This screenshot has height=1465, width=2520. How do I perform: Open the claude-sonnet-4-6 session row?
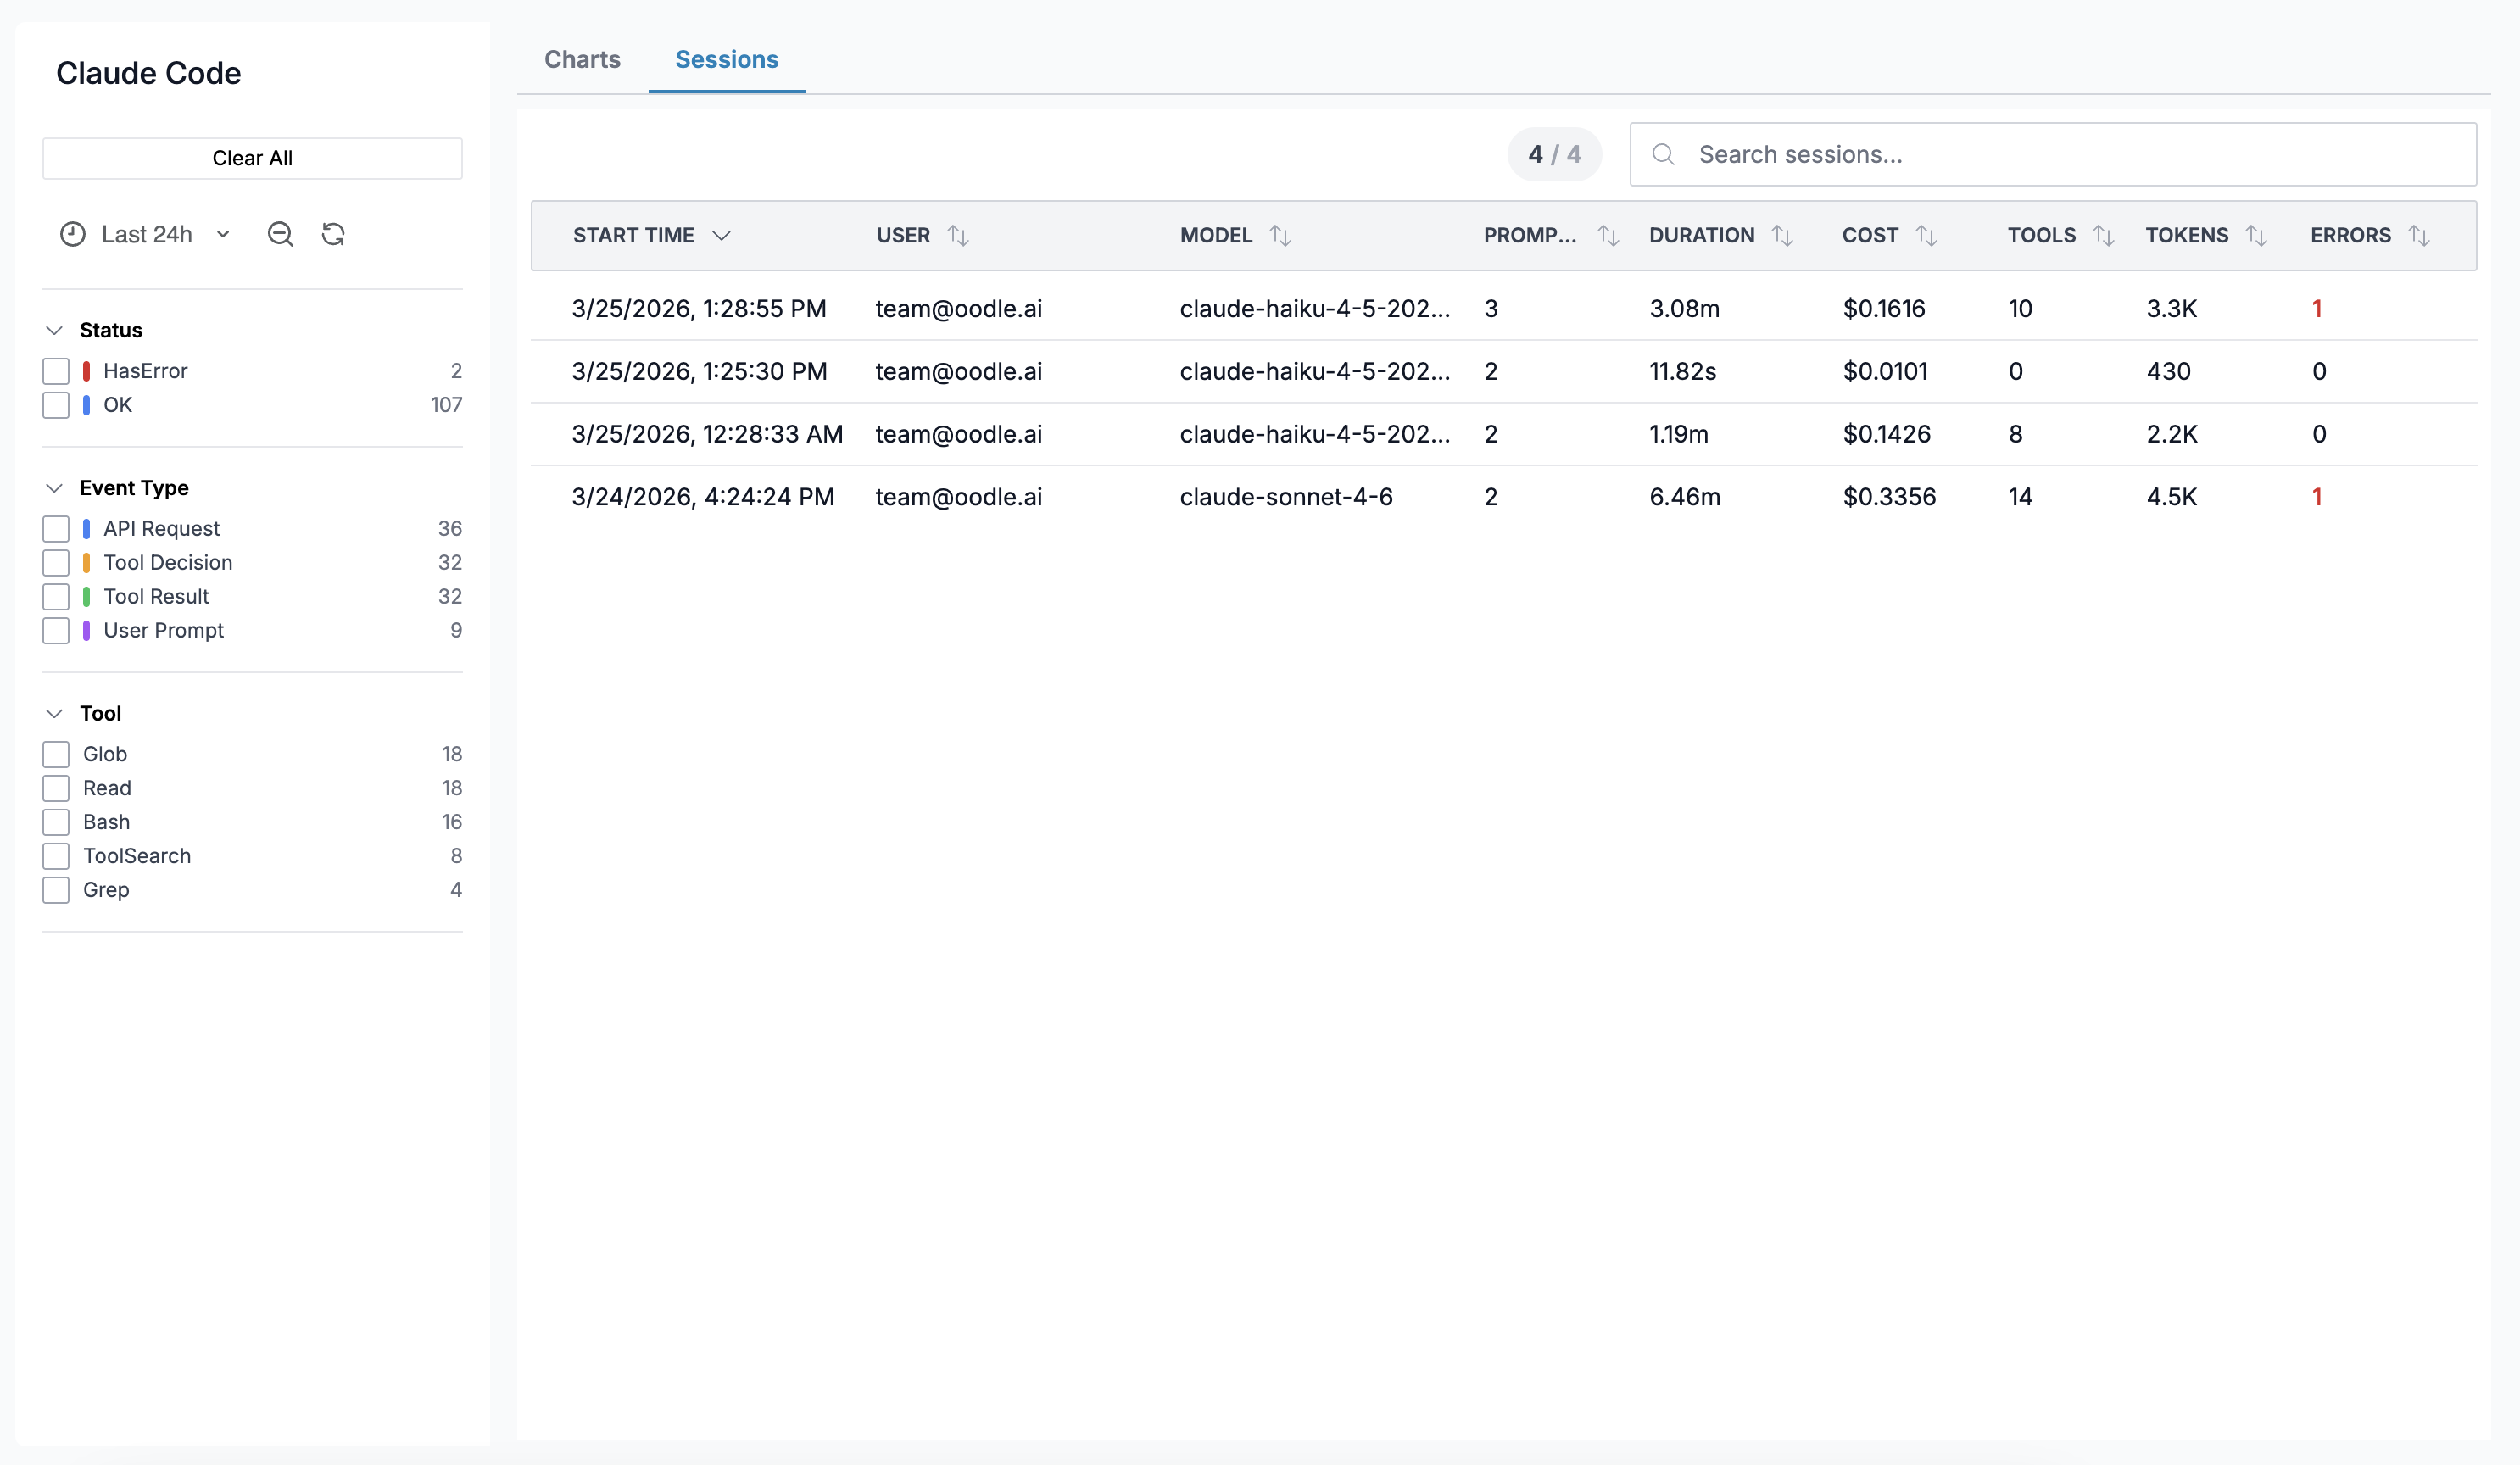click(1286, 497)
